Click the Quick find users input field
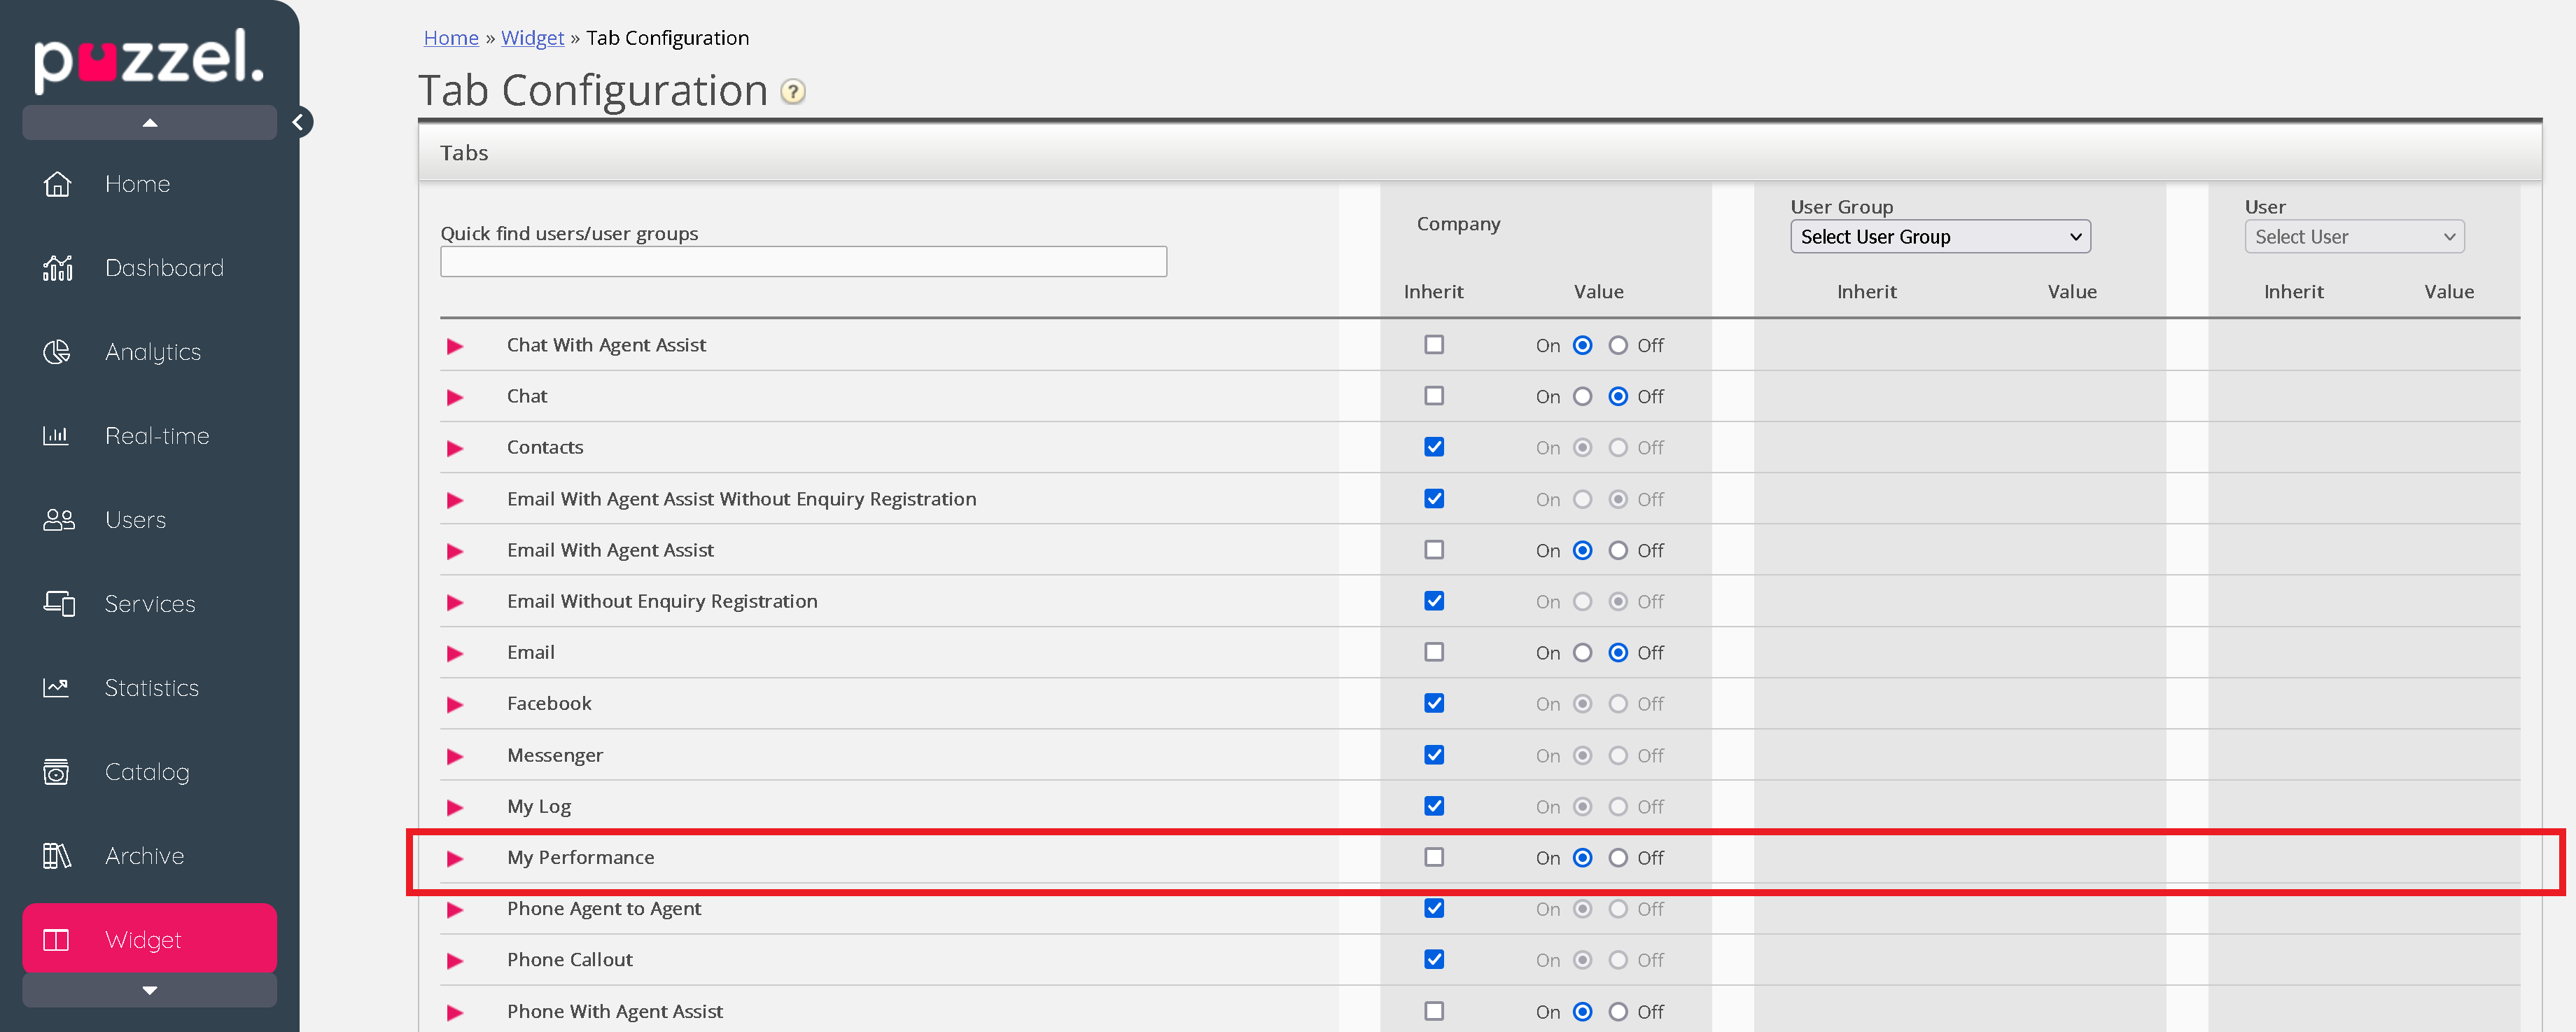 pos(803,262)
